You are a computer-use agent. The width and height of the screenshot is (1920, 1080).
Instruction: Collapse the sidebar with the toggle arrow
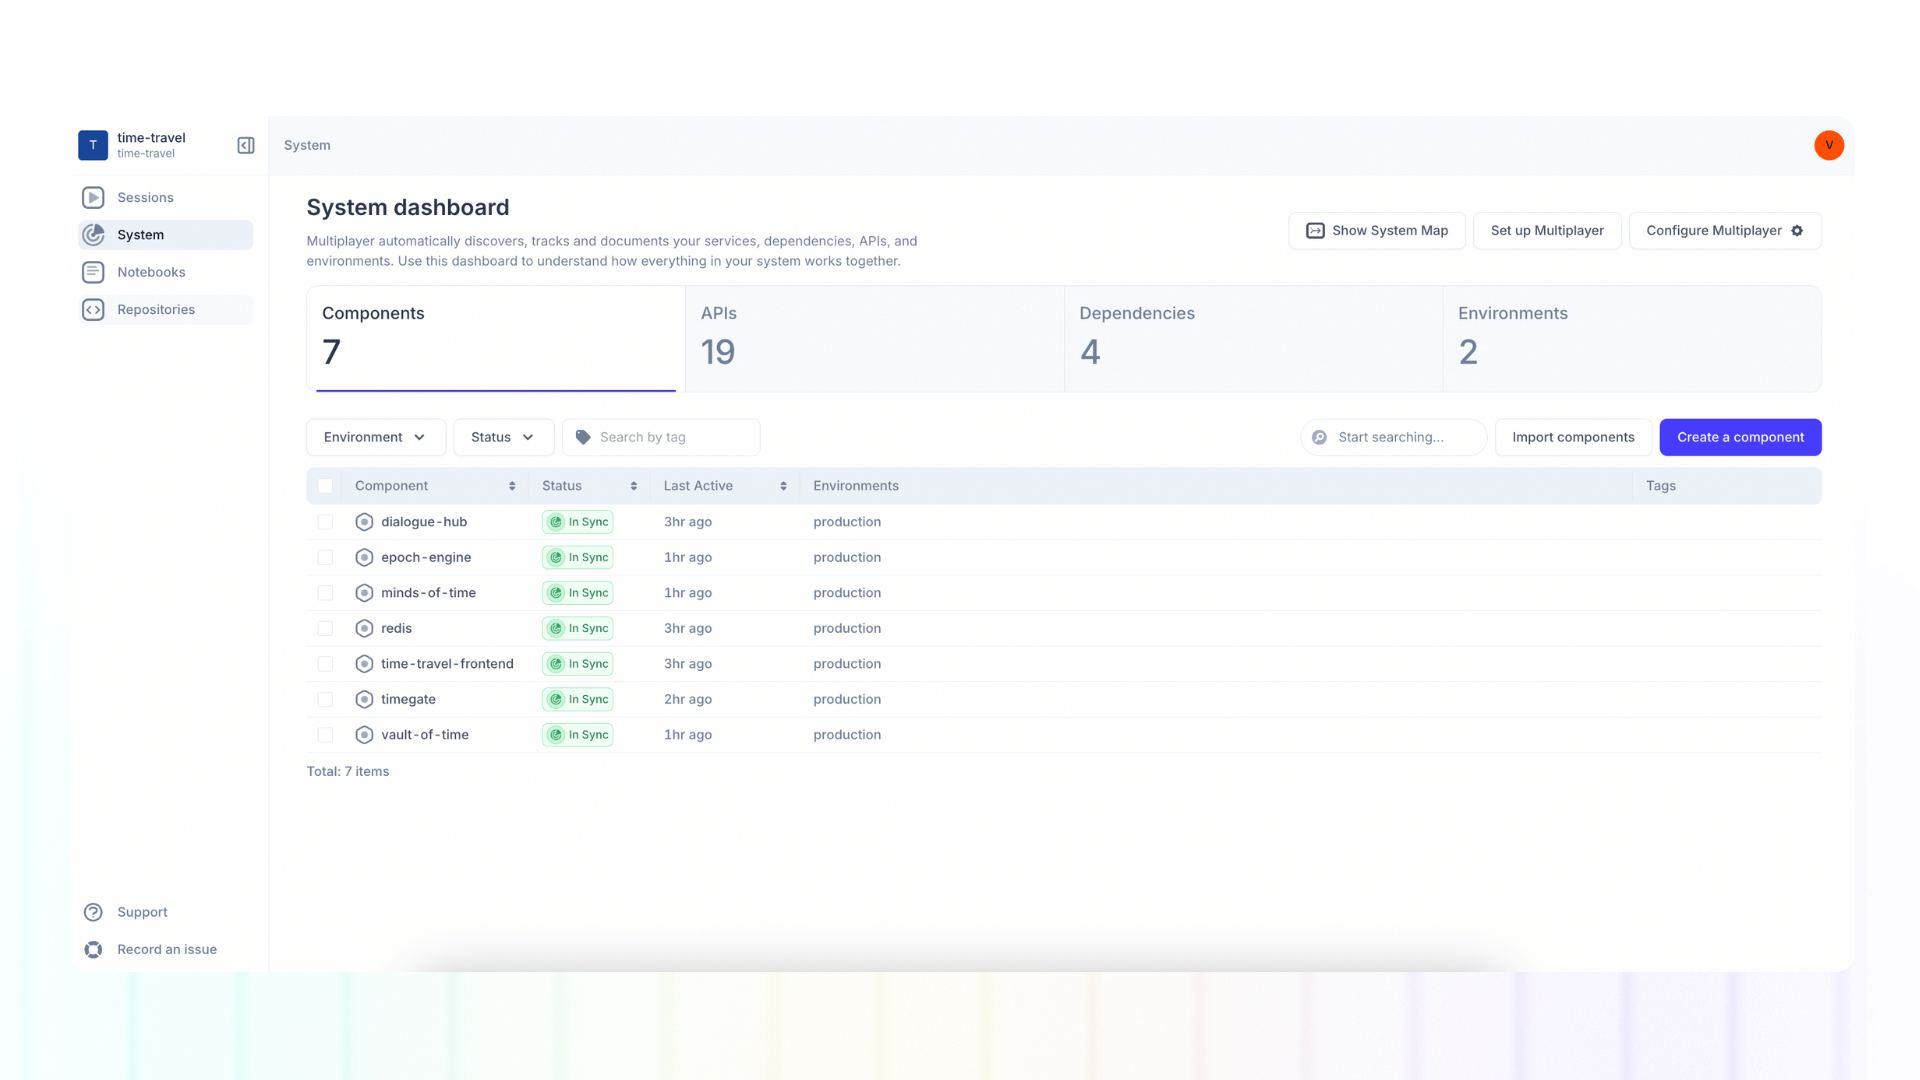click(245, 145)
